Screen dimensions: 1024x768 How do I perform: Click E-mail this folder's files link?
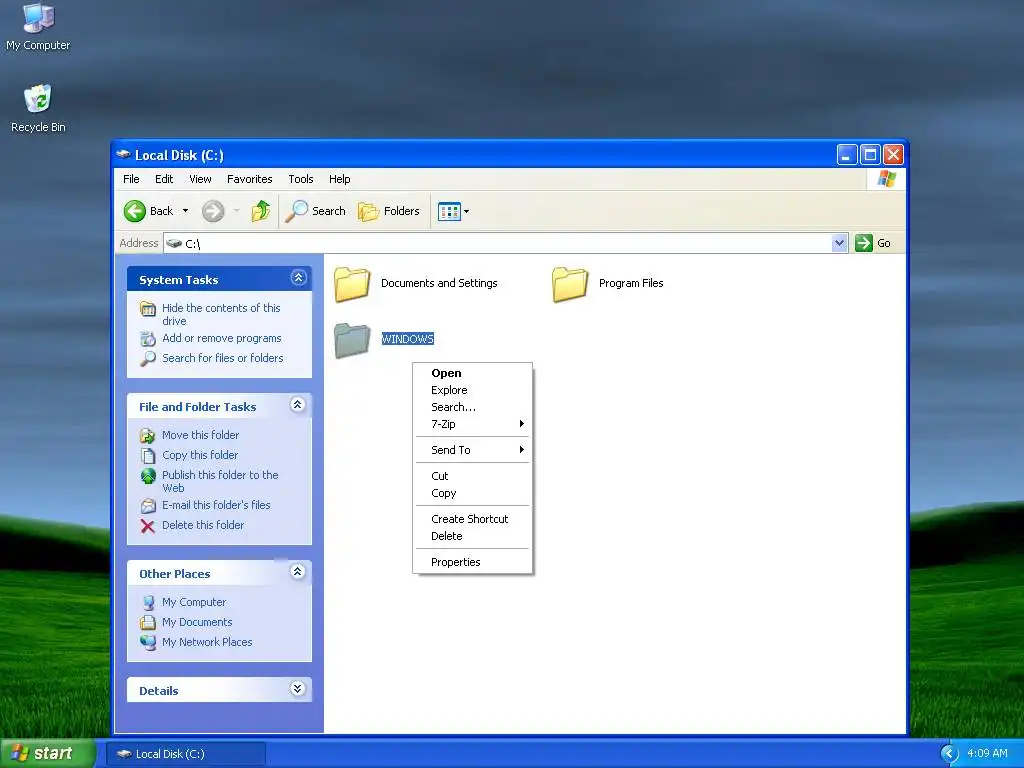216,505
